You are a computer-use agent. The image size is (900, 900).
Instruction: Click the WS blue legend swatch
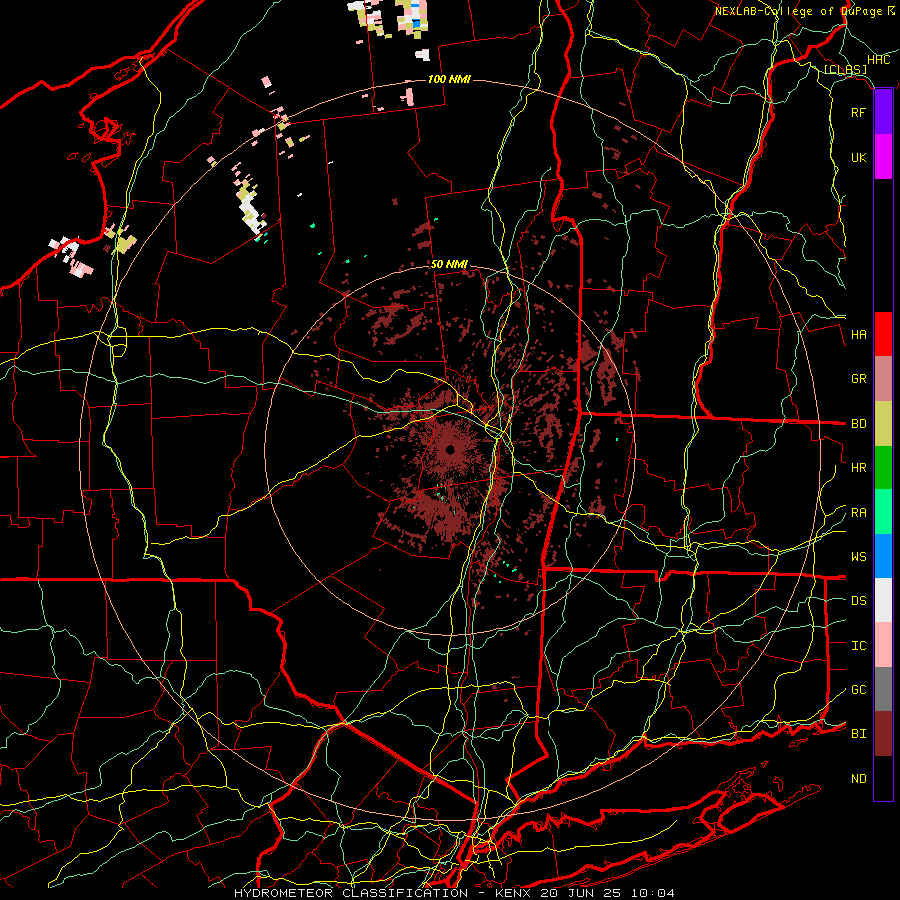point(883,556)
